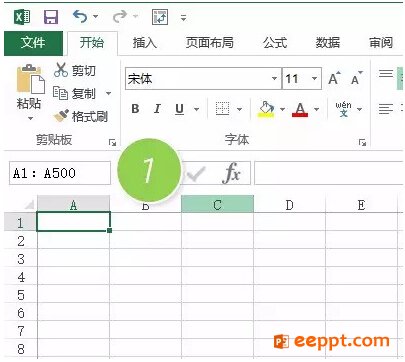Undo the last action
The width and height of the screenshot is (405, 362).
click(80, 16)
